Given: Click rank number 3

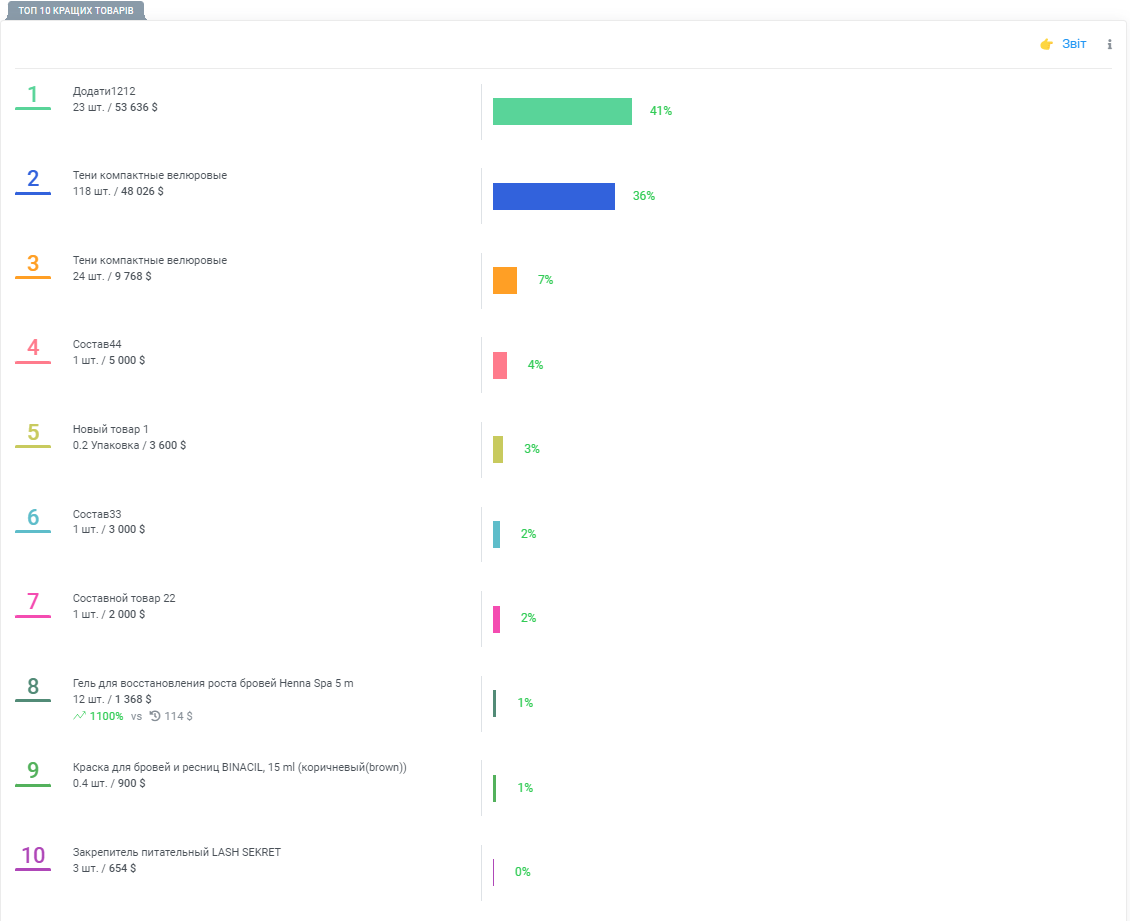Looking at the screenshot, I should [32, 264].
